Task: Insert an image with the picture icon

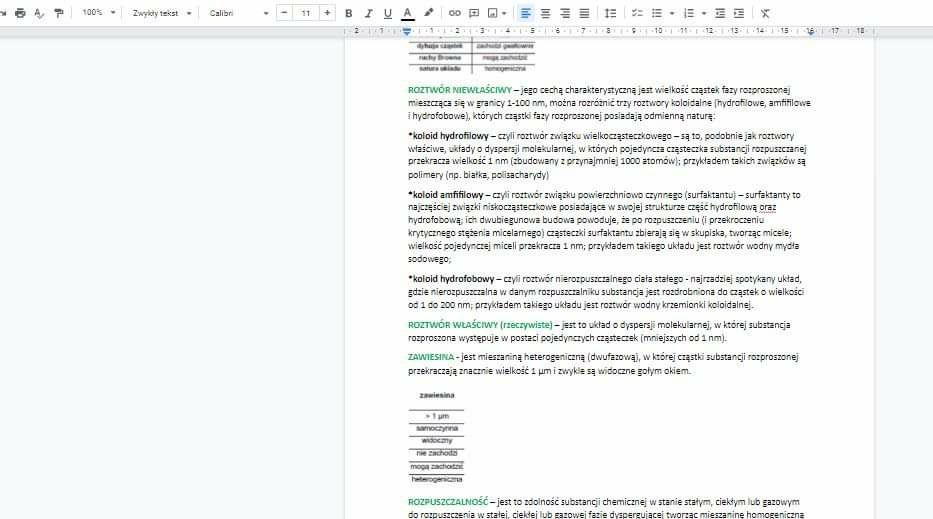Action: click(x=493, y=13)
